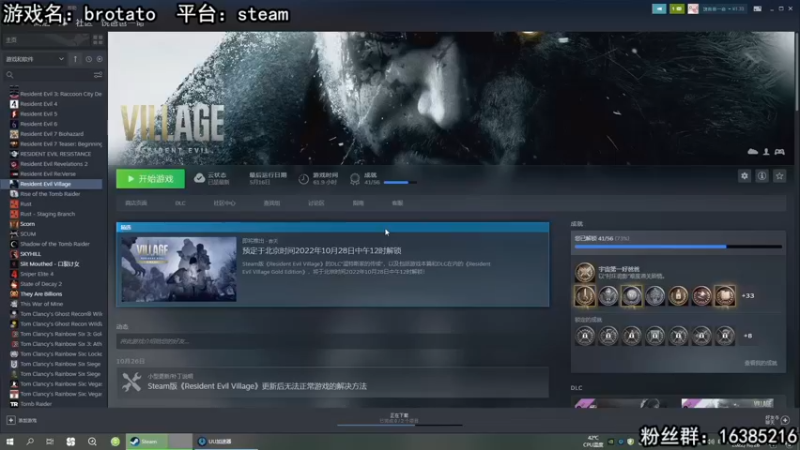Click achievement progress bar beside medal icon

(400, 183)
